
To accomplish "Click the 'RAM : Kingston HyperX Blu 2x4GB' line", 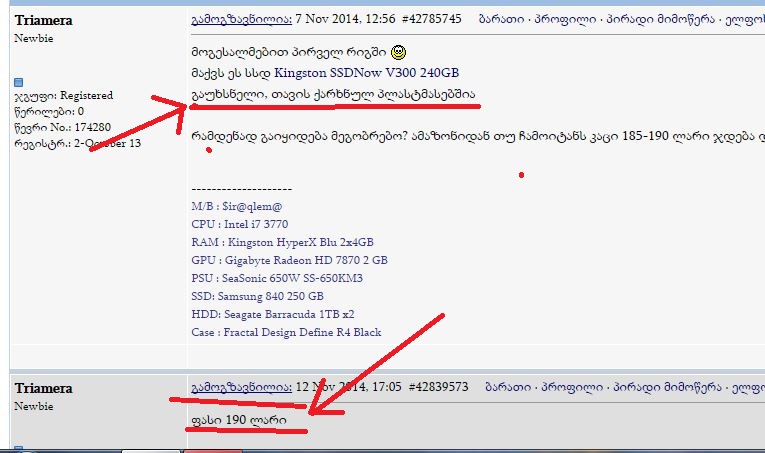I will (x=282, y=242).
